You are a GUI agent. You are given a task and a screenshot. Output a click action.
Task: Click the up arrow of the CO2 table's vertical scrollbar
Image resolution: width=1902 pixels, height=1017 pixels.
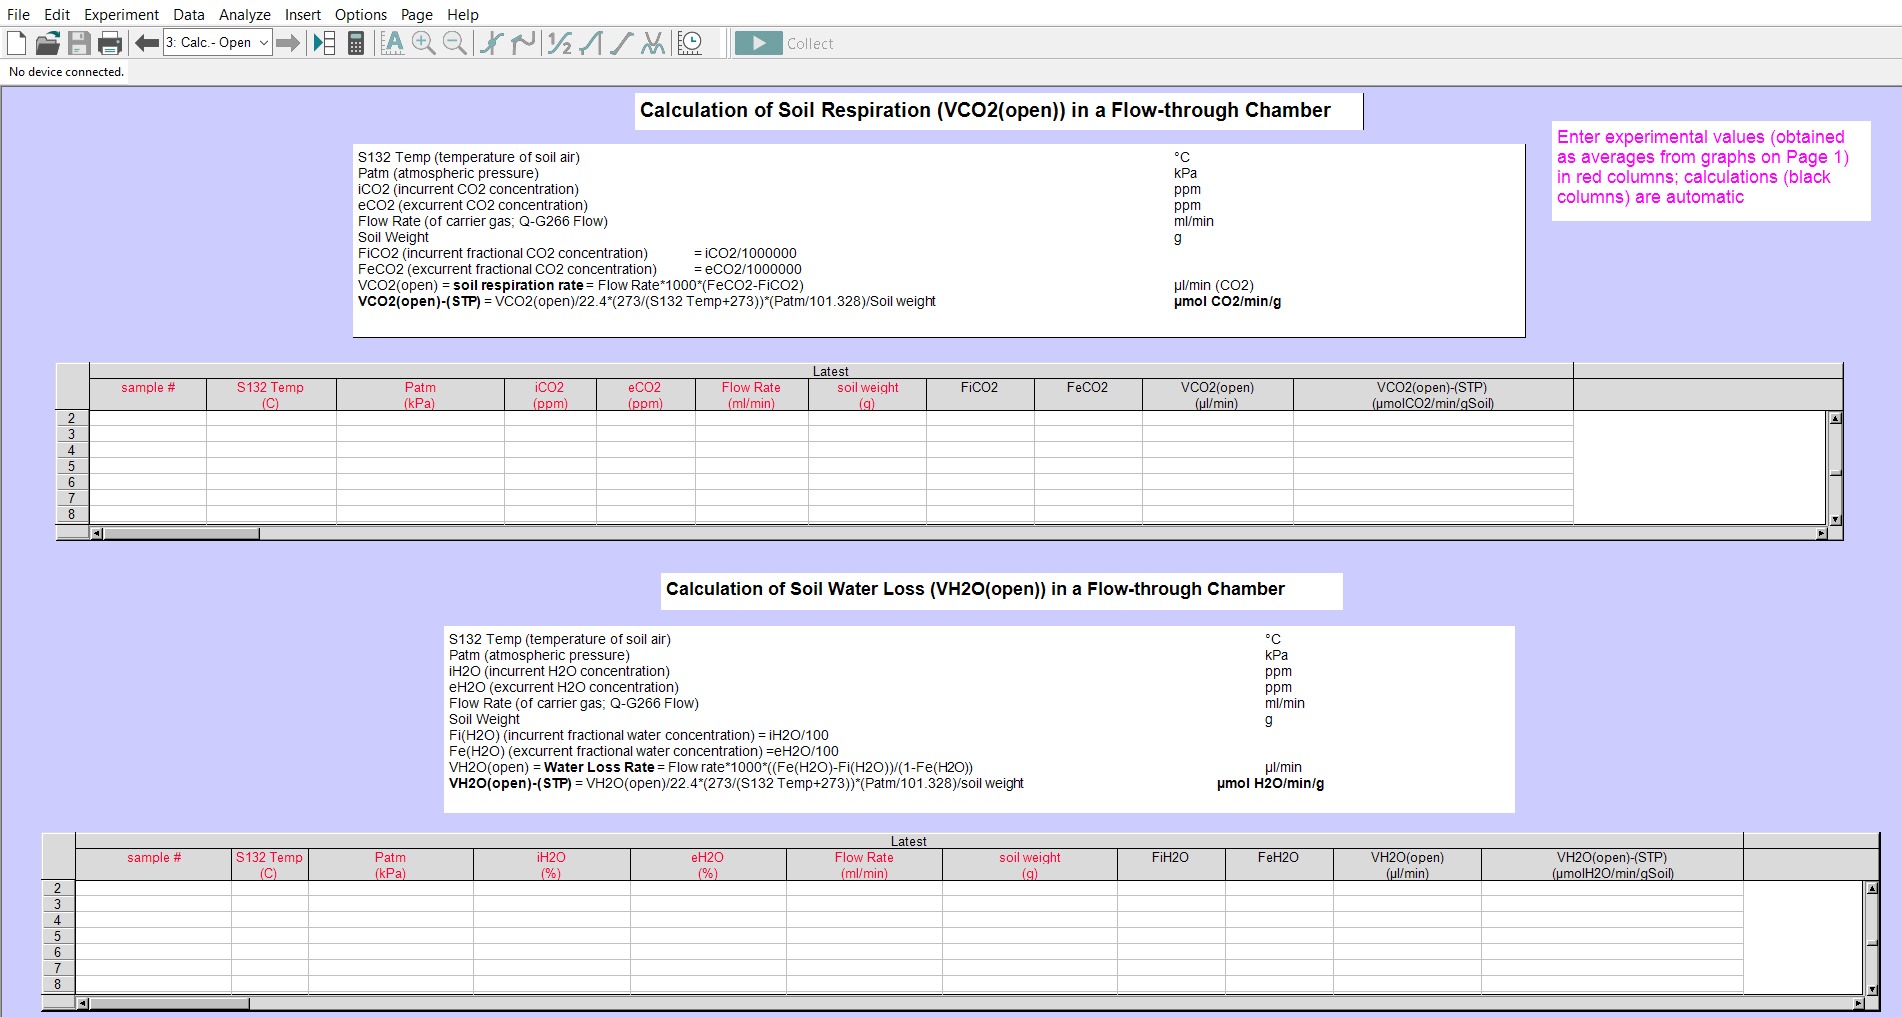(1835, 418)
